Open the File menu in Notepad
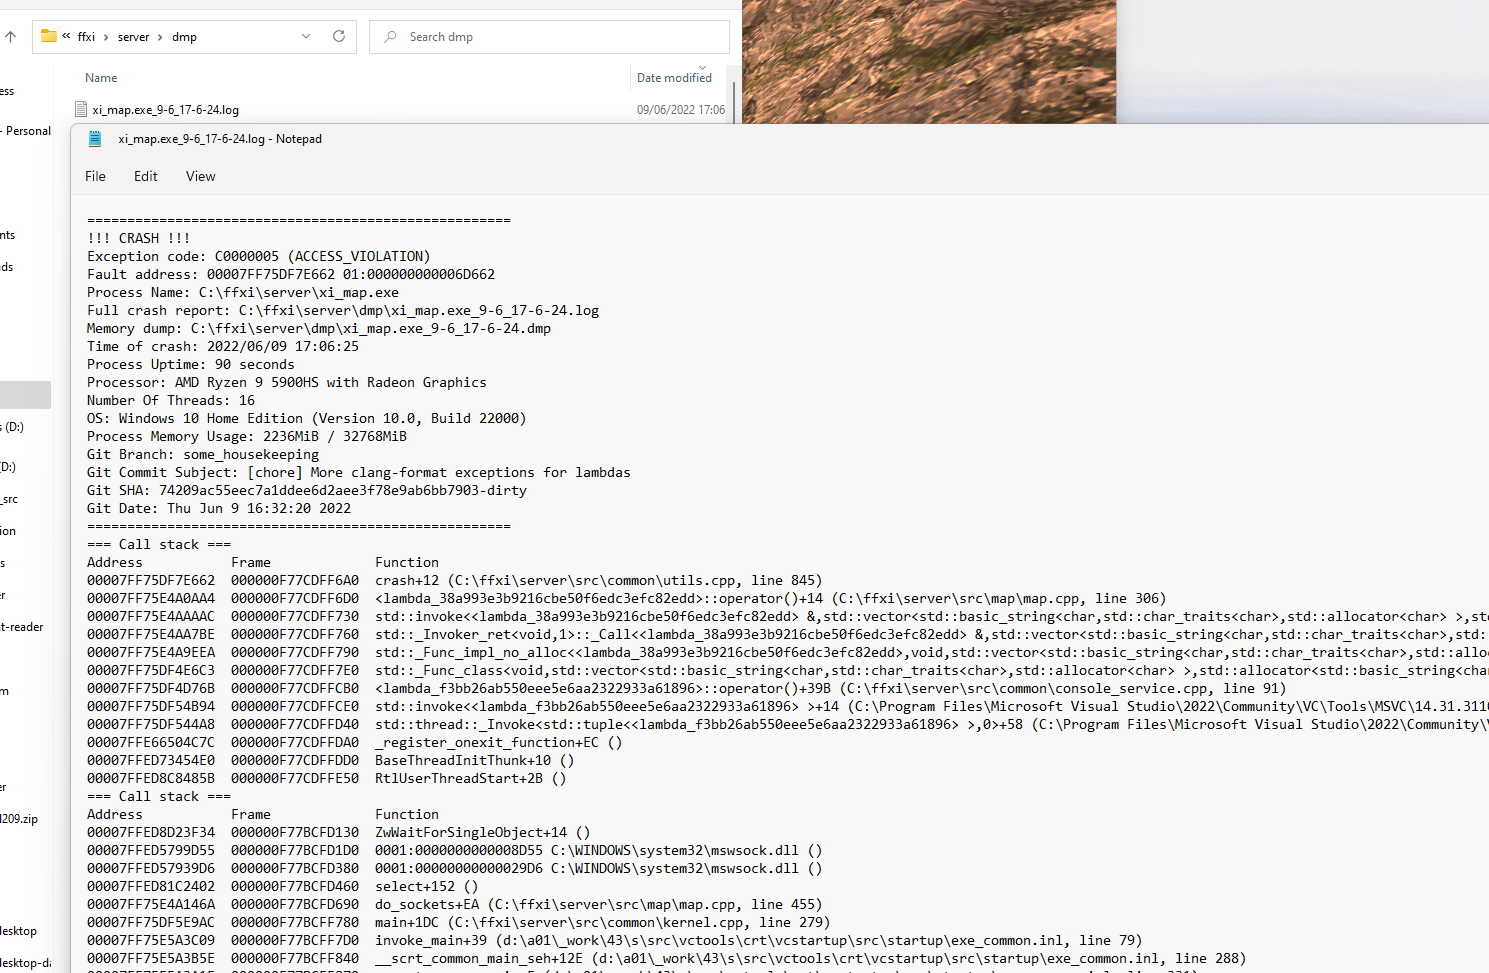 [95, 176]
